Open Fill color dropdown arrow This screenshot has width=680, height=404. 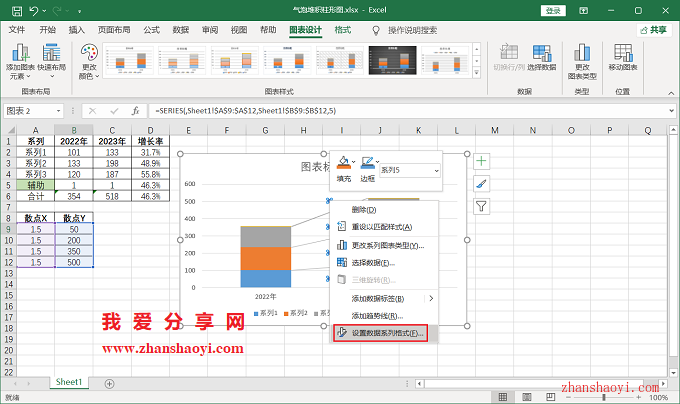click(x=353, y=162)
